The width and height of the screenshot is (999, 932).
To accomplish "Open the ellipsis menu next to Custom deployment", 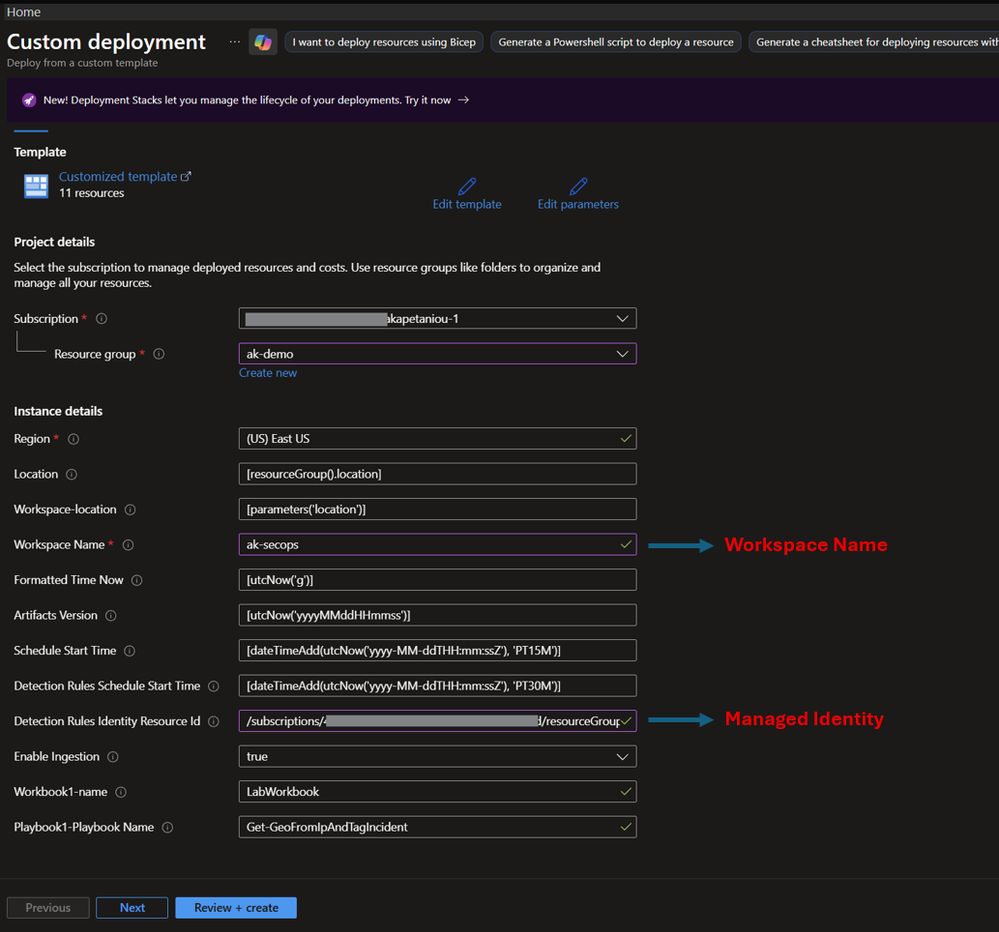I will [x=235, y=42].
